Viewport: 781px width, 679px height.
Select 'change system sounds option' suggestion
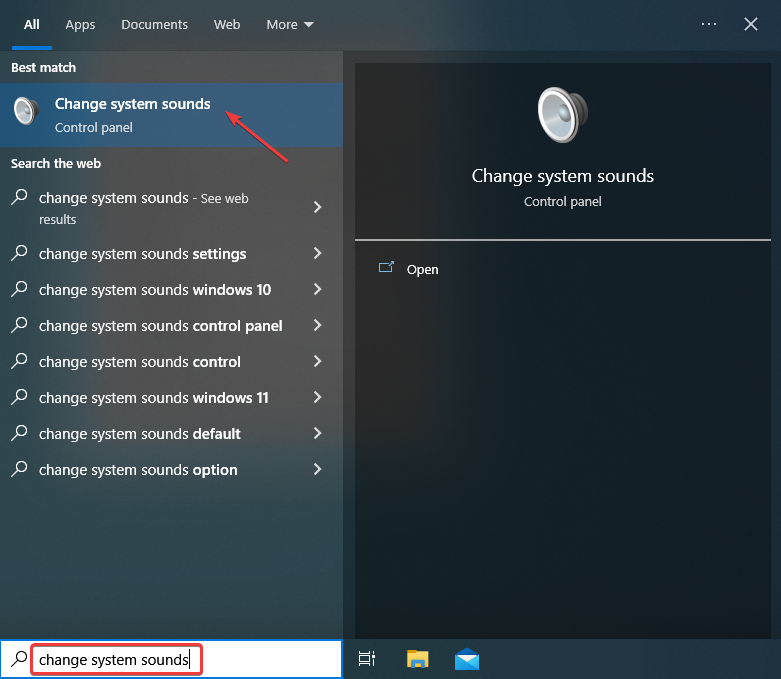coord(171,469)
